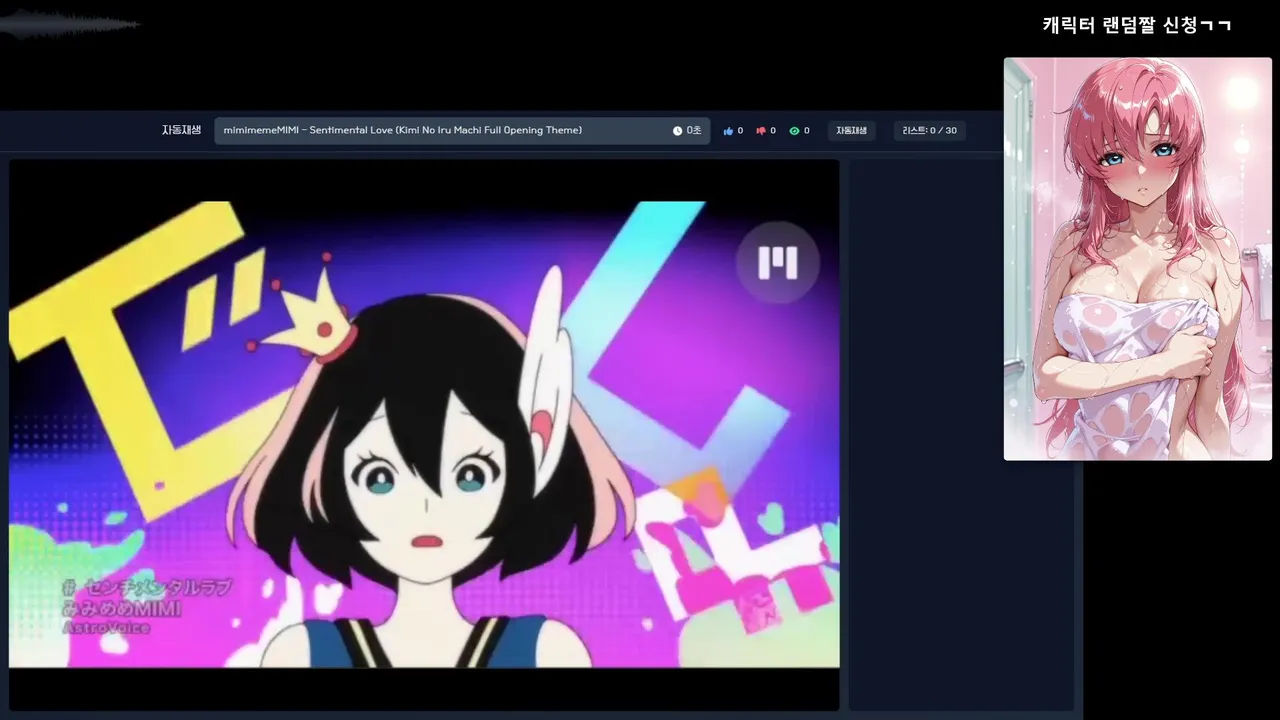
Task: Click the thumbs-up like icon
Action: pyautogui.click(x=728, y=131)
